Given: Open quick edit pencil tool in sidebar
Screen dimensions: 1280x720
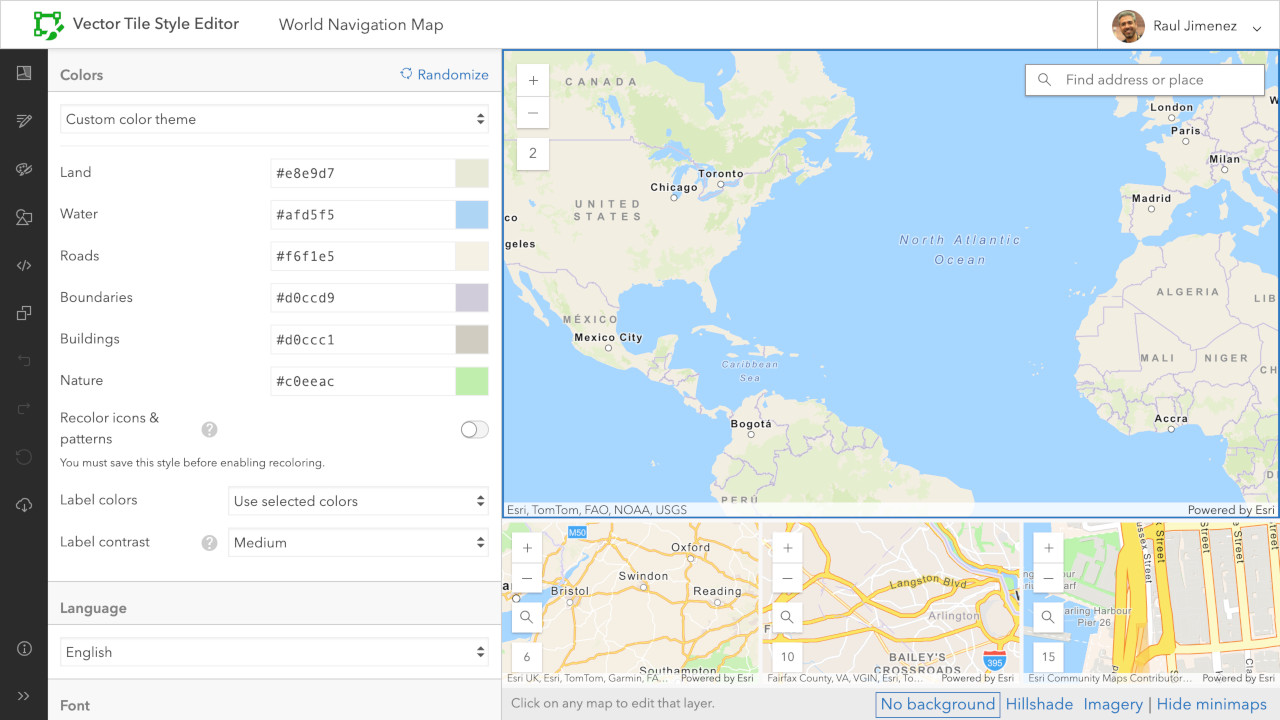Looking at the screenshot, I should coord(24,121).
